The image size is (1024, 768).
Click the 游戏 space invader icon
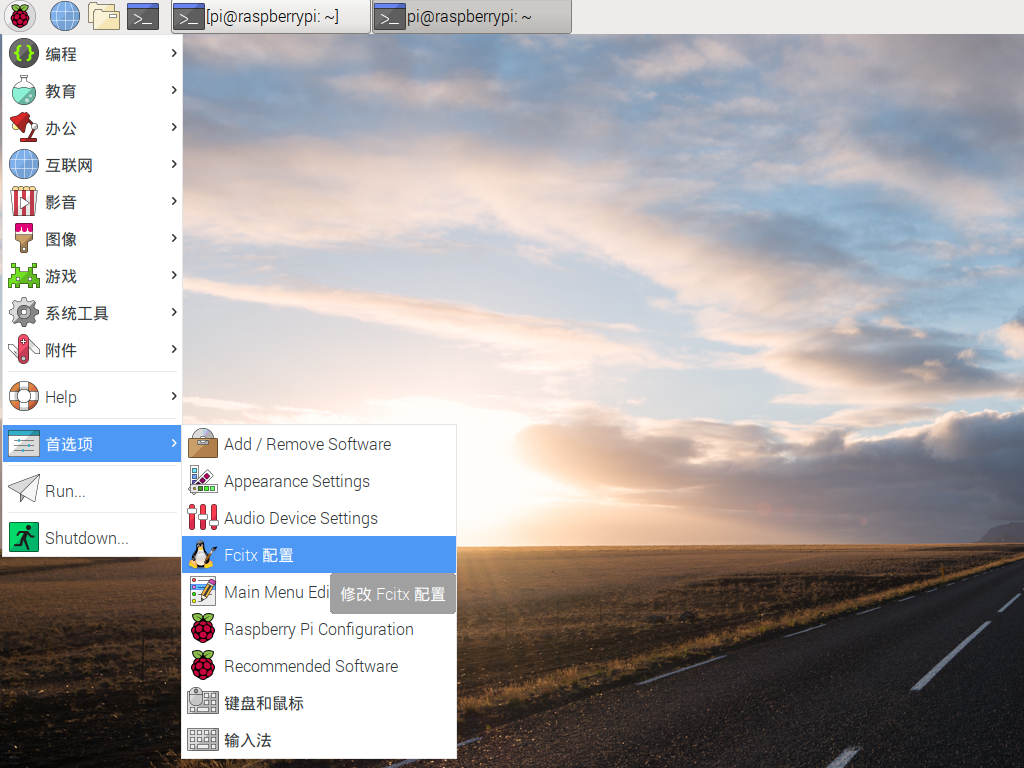point(24,276)
